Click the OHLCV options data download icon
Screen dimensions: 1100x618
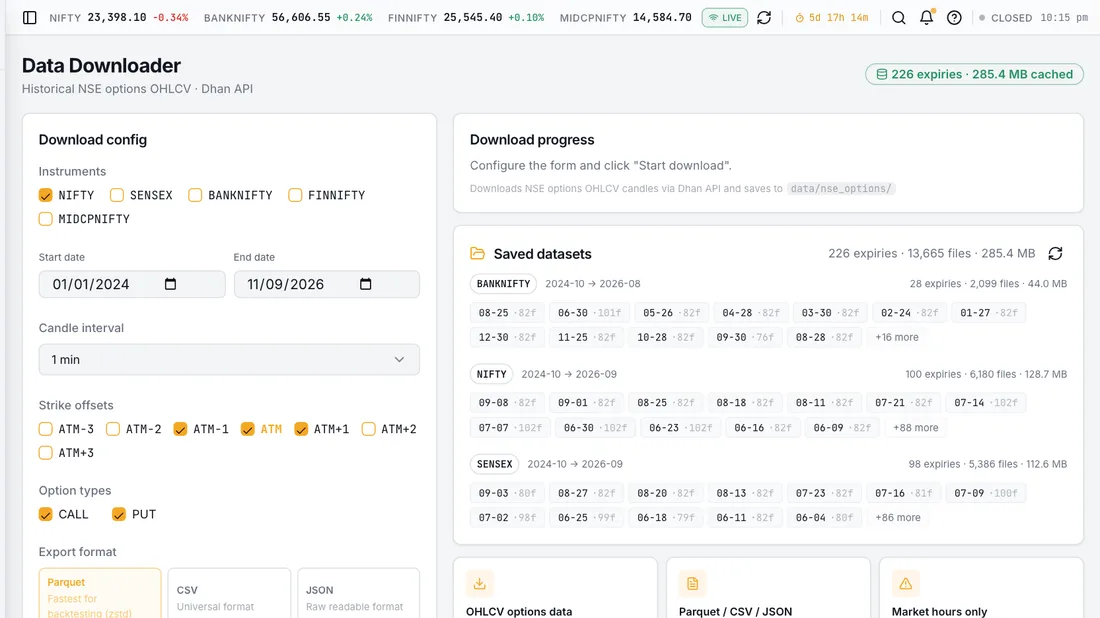point(480,584)
